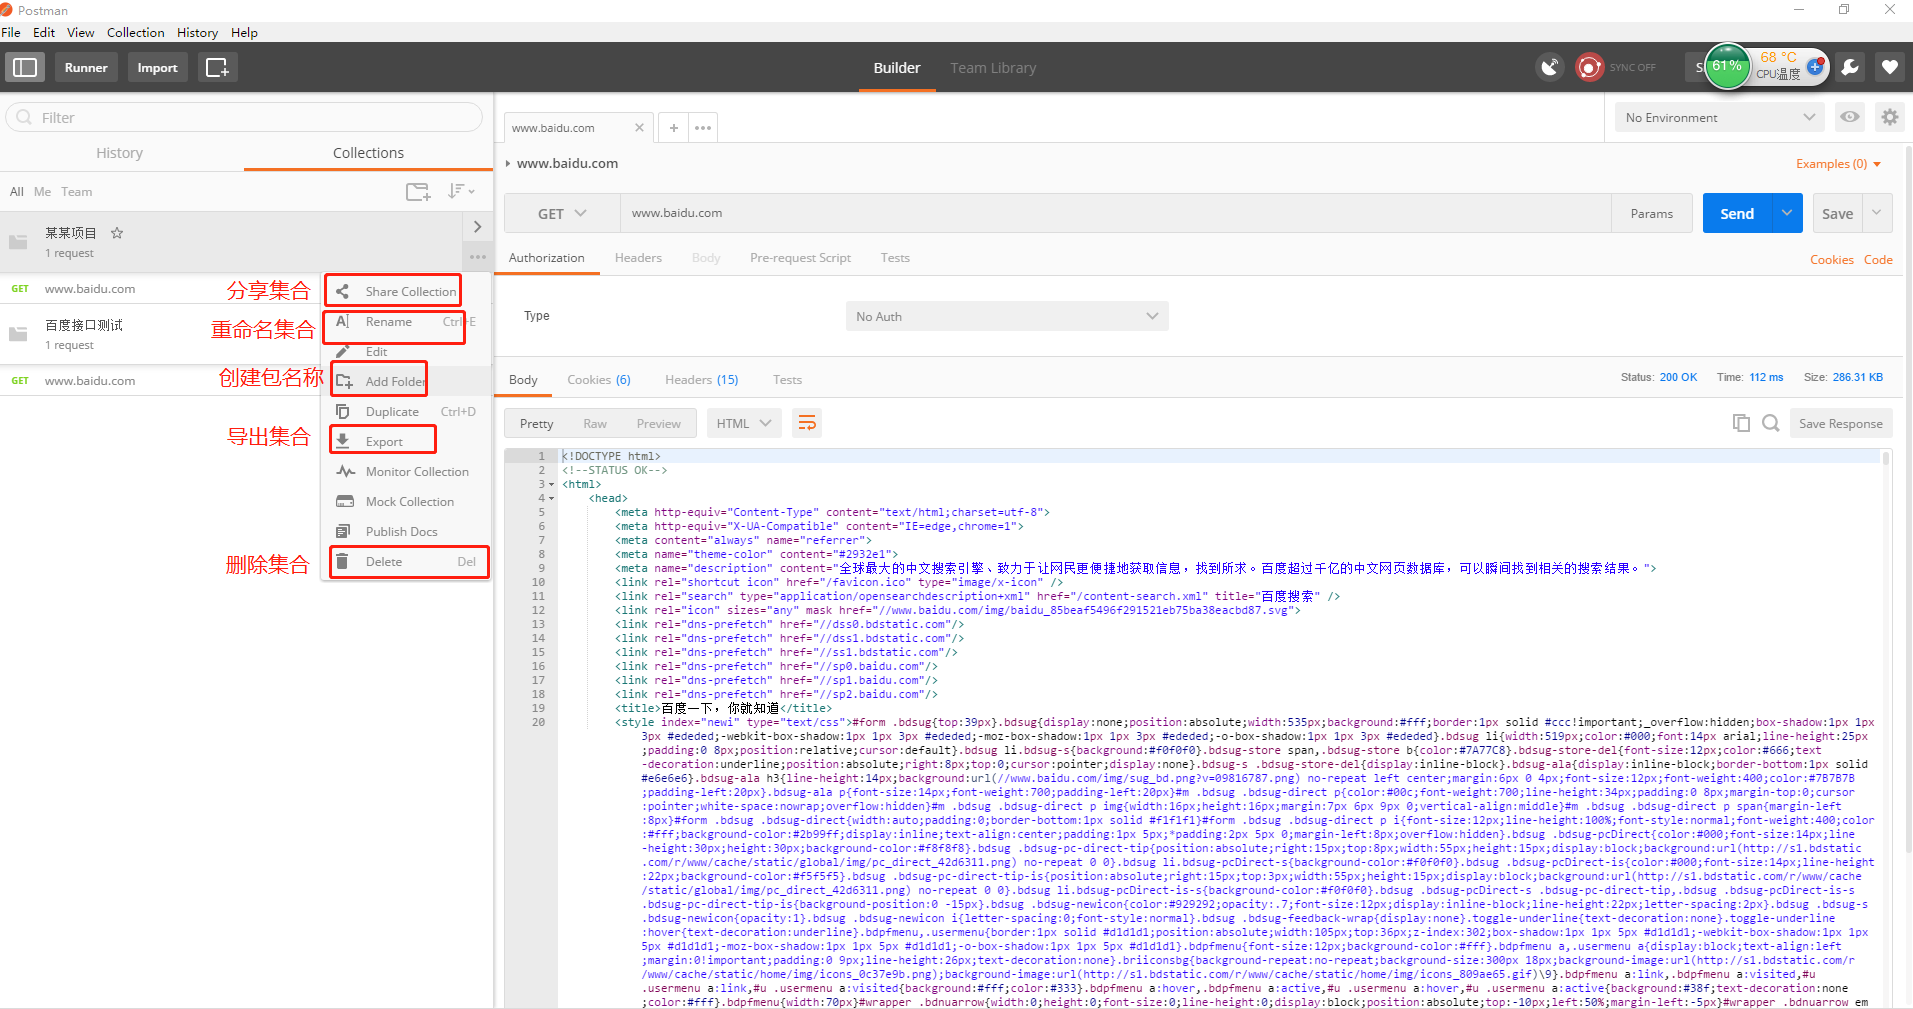Screen dimensions: 1913x1009
Task: Switch to Team Library tab
Action: tap(993, 67)
